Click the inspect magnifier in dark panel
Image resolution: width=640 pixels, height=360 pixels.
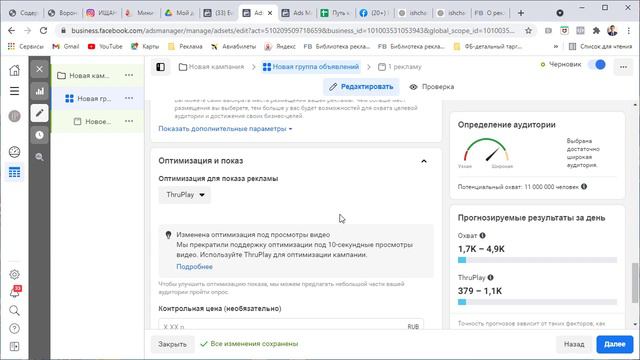[39, 157]
